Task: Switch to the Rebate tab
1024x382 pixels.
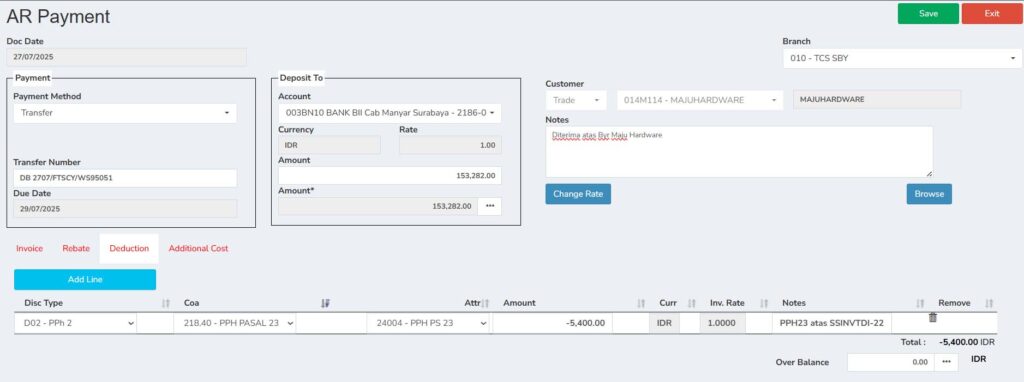Action: [76, 248]
